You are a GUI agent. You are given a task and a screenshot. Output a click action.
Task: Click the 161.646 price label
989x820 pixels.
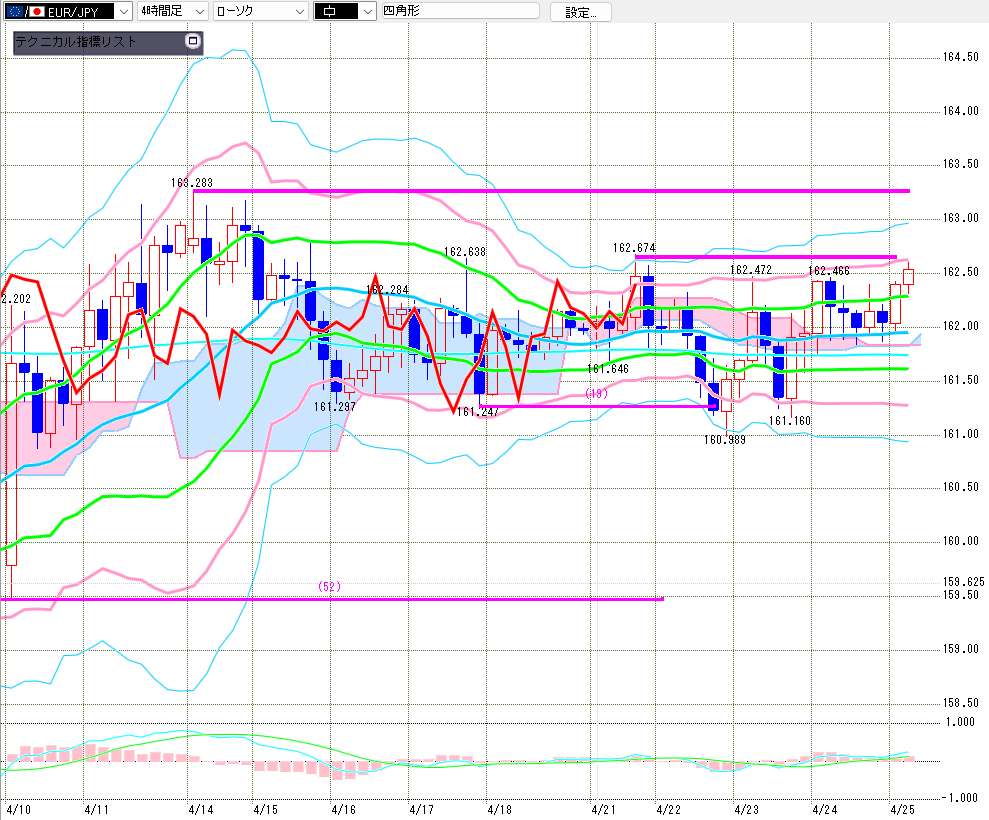point(608,368)
